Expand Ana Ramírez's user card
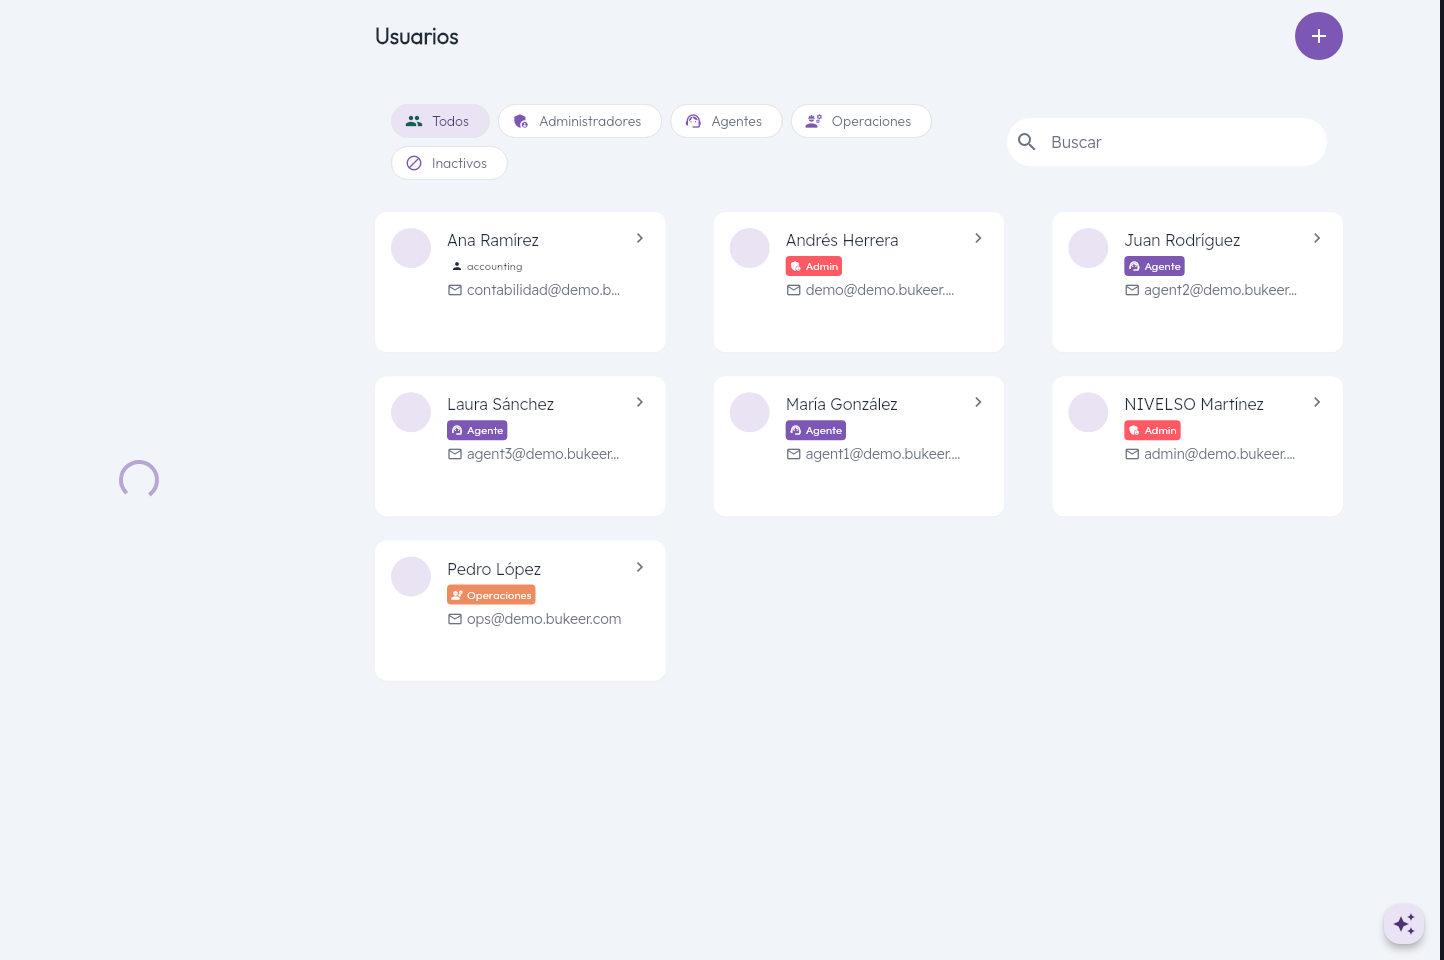This screenshot has width=1444, height=960. [x=640, y=238]
